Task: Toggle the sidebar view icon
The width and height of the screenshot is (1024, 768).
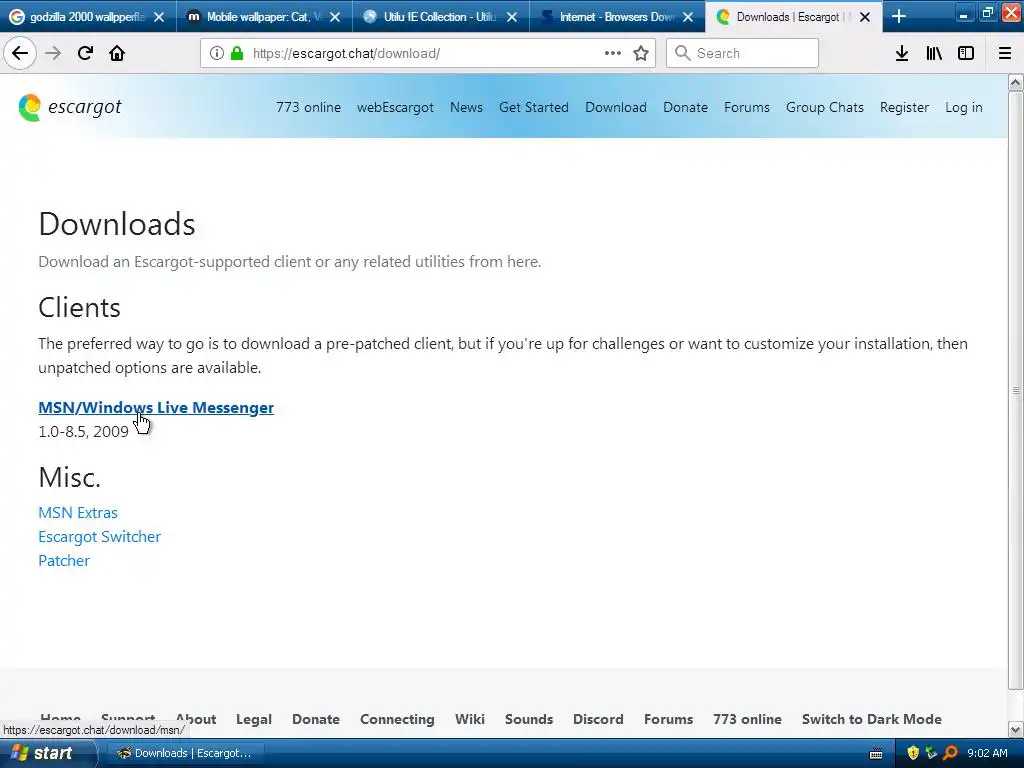Action: [966, 53]
